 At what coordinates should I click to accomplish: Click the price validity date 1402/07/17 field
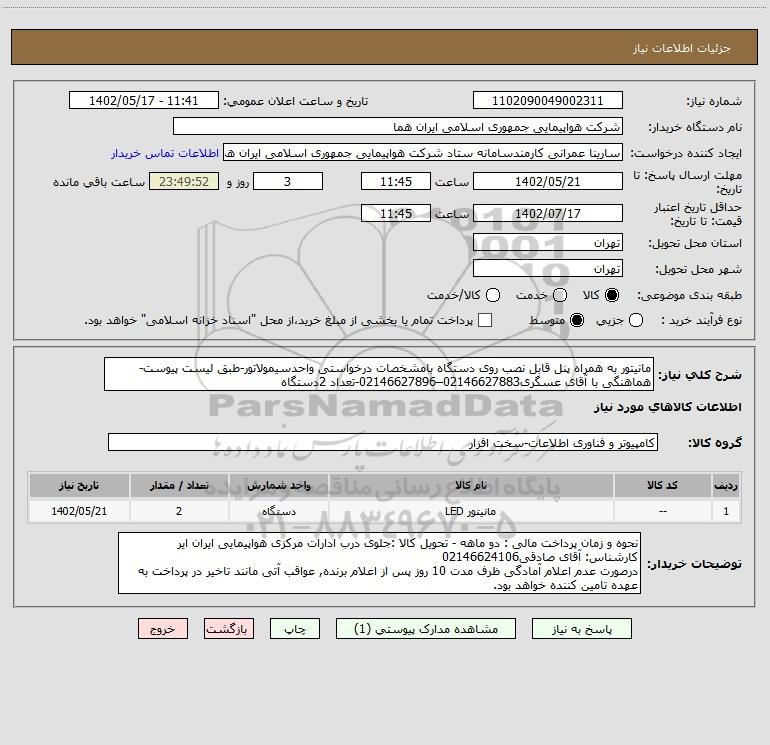[x=548, y=213]
